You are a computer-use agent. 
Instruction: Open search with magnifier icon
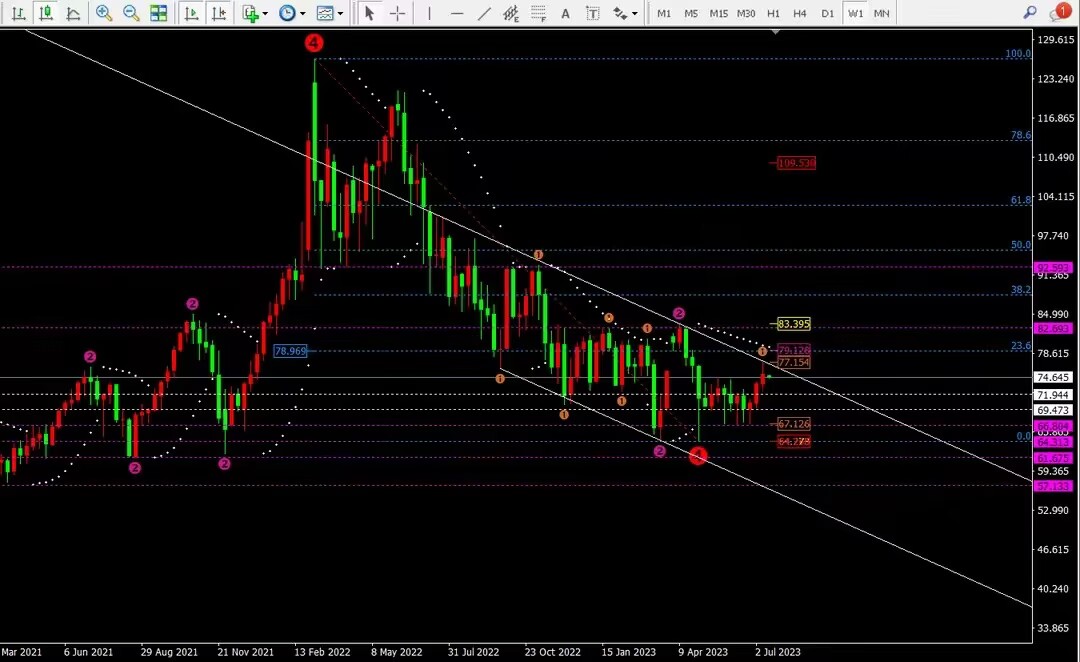(x=1030, y=12)
